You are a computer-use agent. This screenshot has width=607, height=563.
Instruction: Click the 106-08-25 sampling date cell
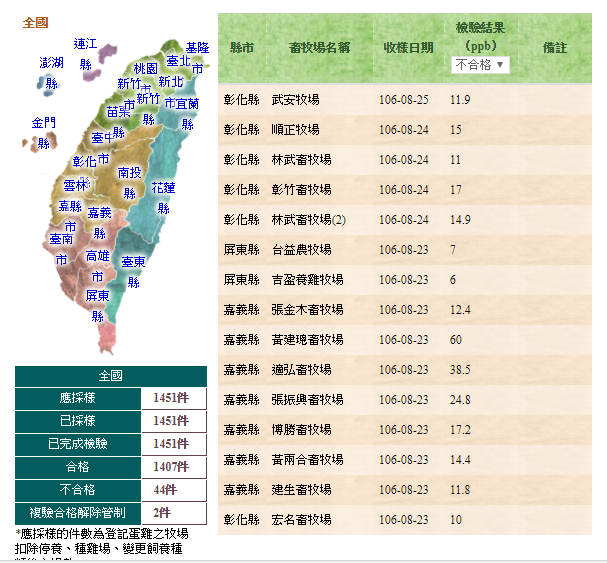pyautogui.click(x=404, y=100)
